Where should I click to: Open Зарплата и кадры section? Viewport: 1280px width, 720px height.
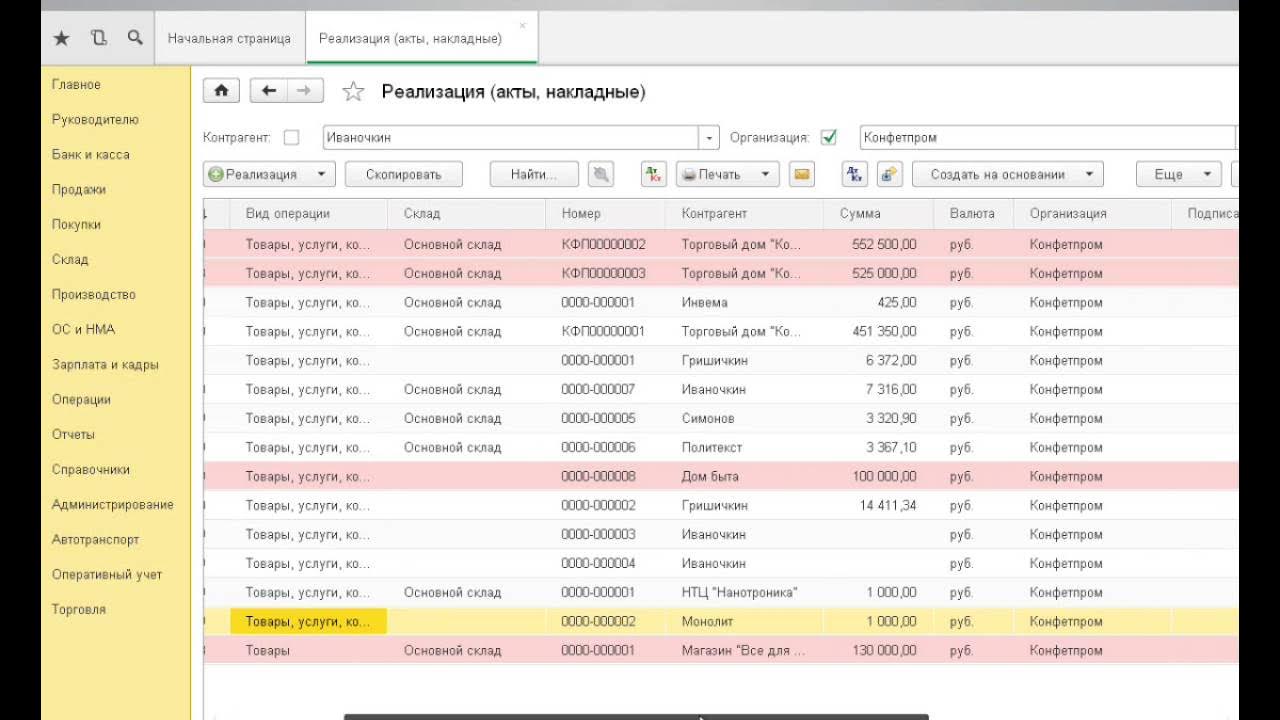(105, 365)
